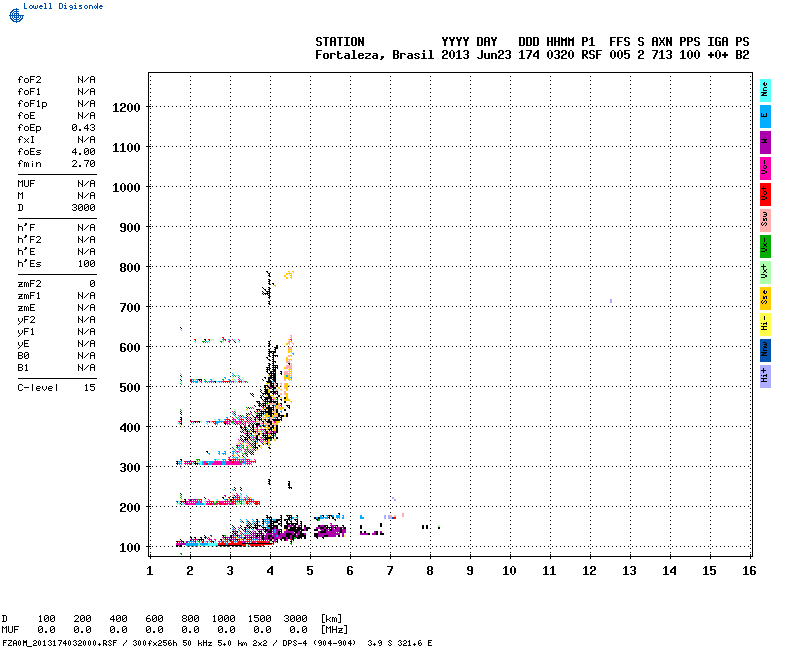Click the foEp value 0.43
The width and height of the screenshot is (800, 650).
pyautogui.click(x=84, y=128)
